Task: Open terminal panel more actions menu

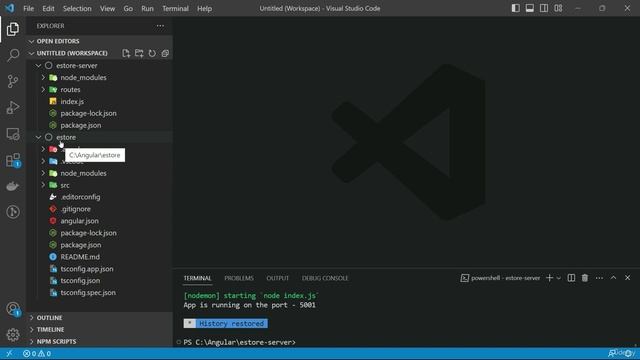Action: tap(599, 278)
